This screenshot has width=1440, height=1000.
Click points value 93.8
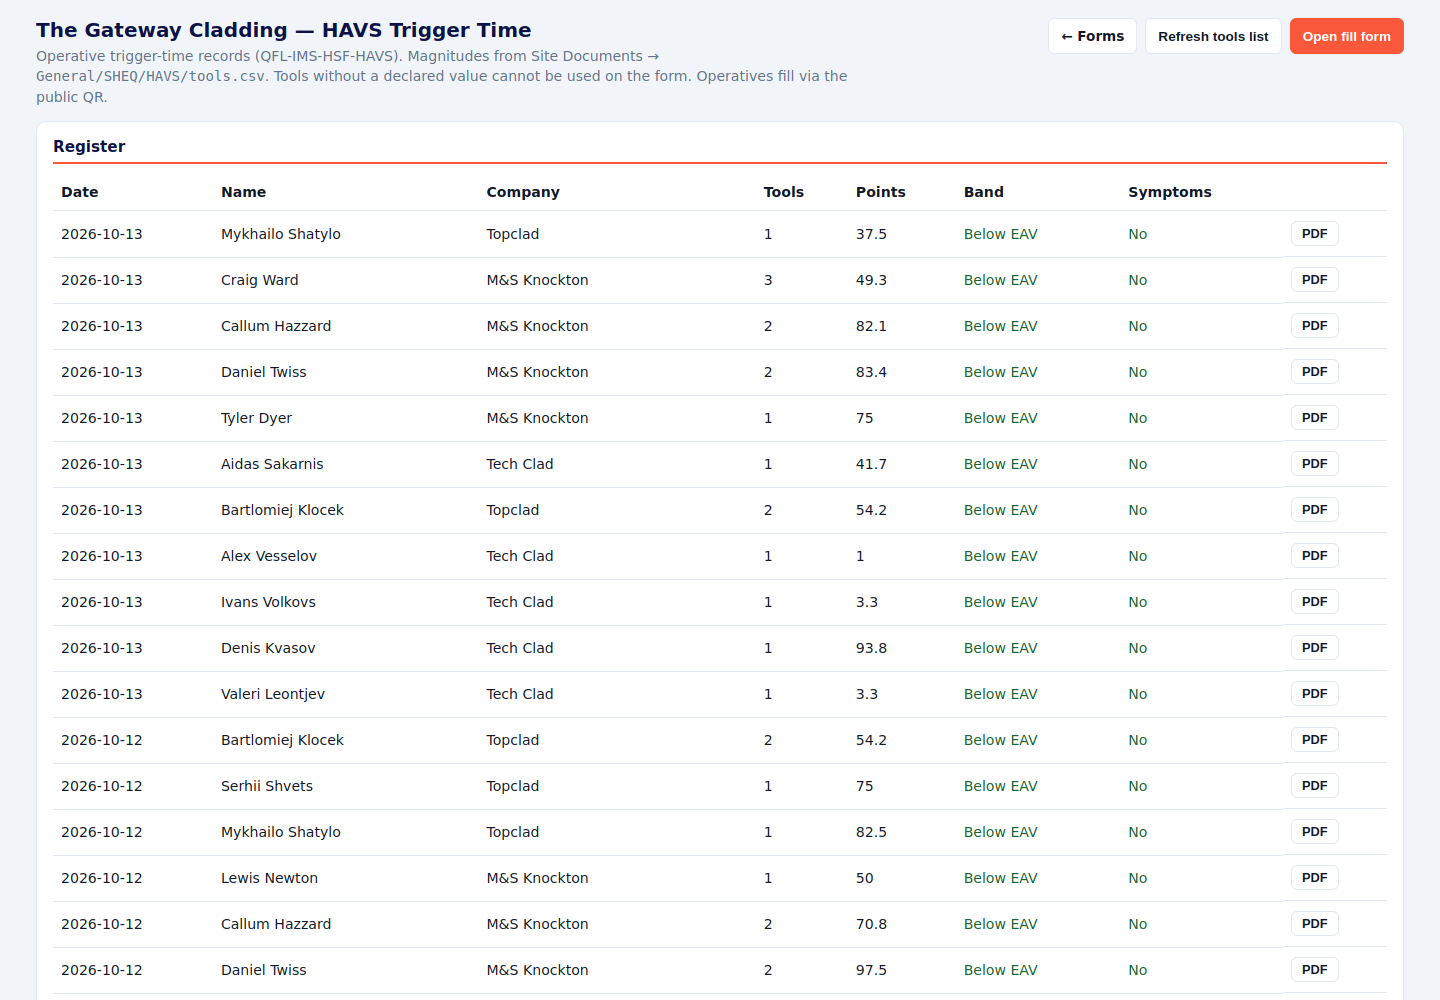[871, 648]
